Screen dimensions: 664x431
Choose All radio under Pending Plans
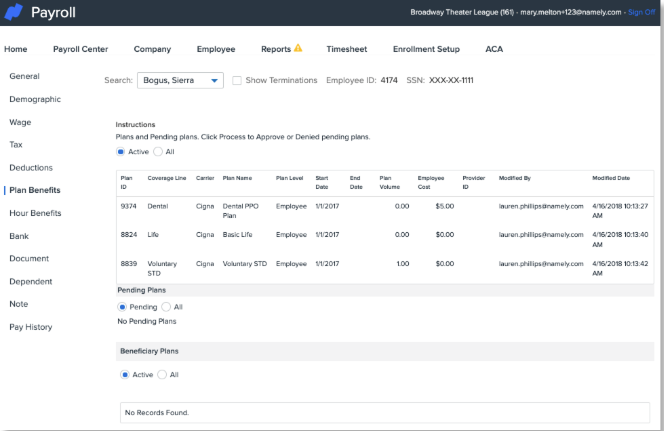(166, 307)
